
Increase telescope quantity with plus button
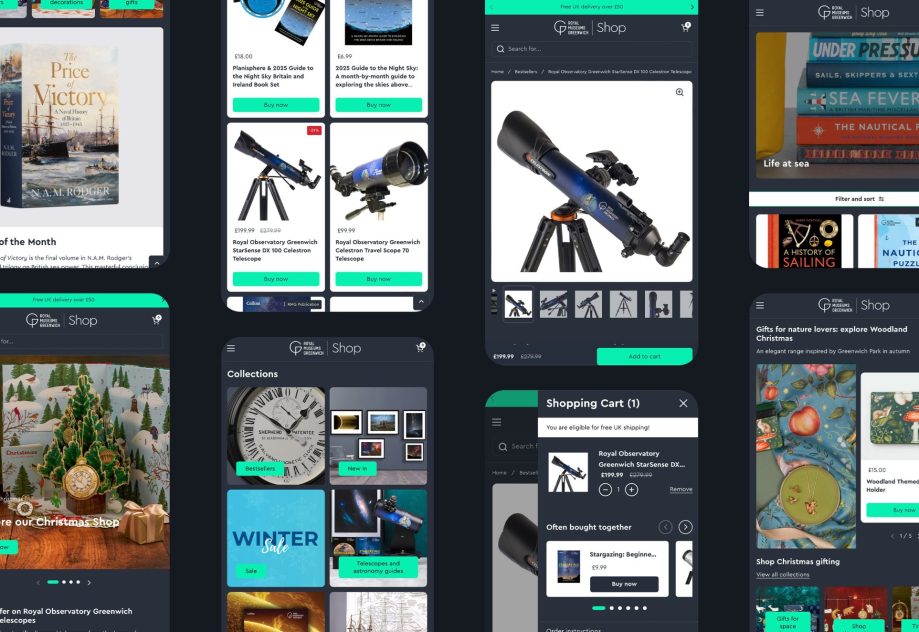pos(631,490)
